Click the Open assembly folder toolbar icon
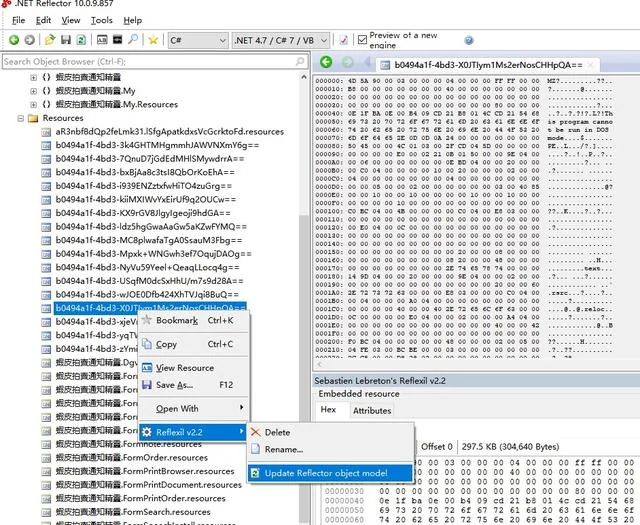 pyautogui.click(x=50, y=40)
